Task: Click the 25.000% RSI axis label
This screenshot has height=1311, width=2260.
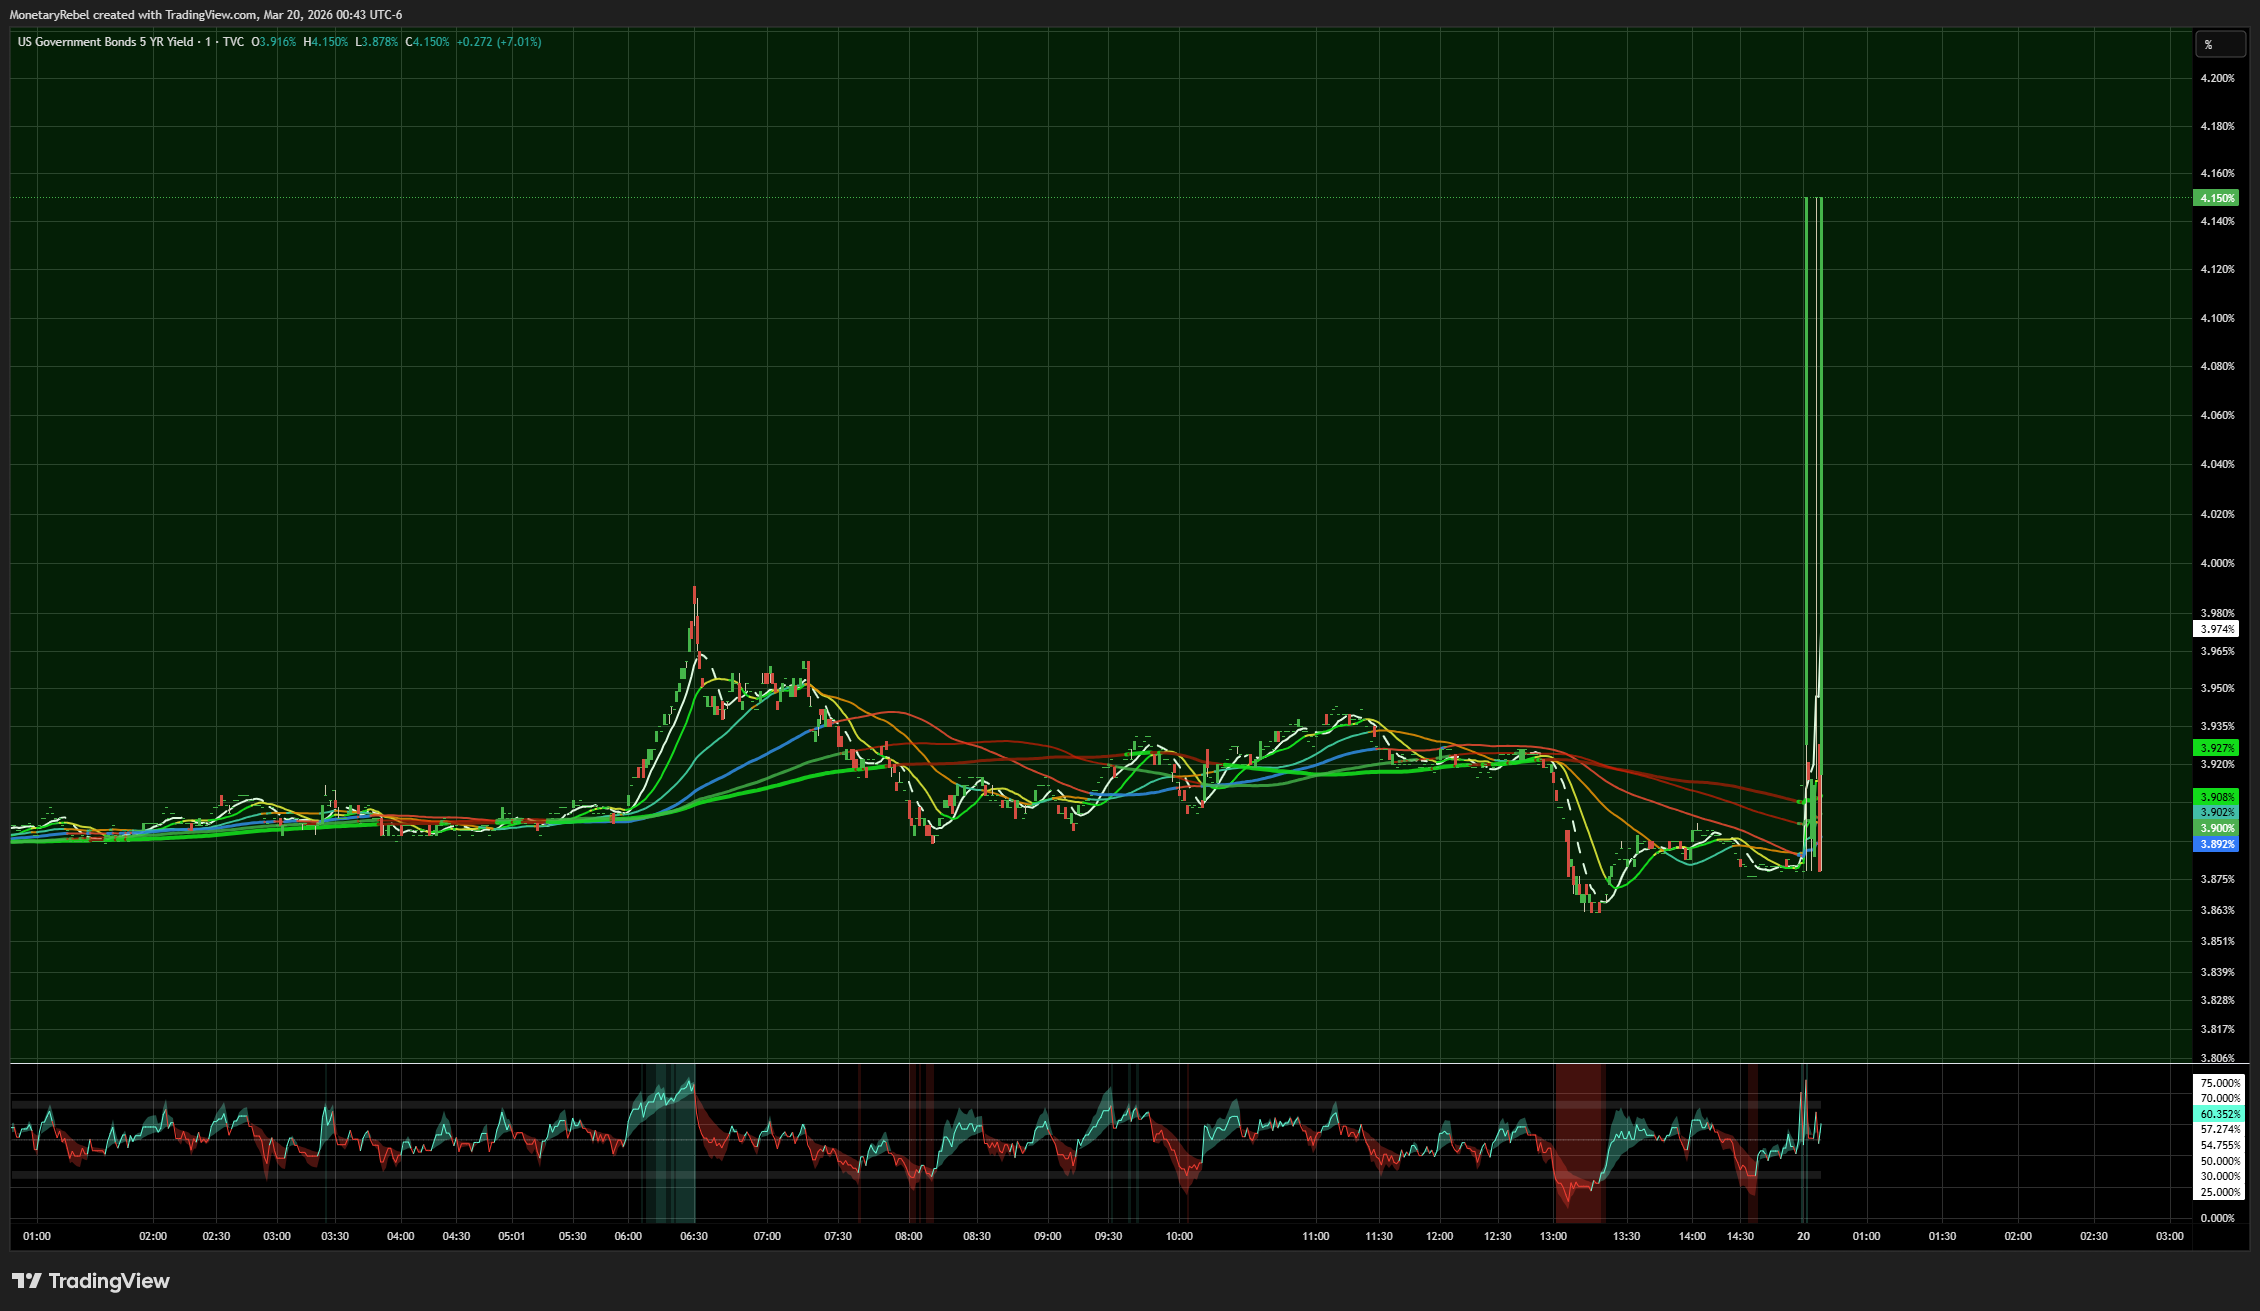Action: pyautogui.click(x=2220, y=1192)
